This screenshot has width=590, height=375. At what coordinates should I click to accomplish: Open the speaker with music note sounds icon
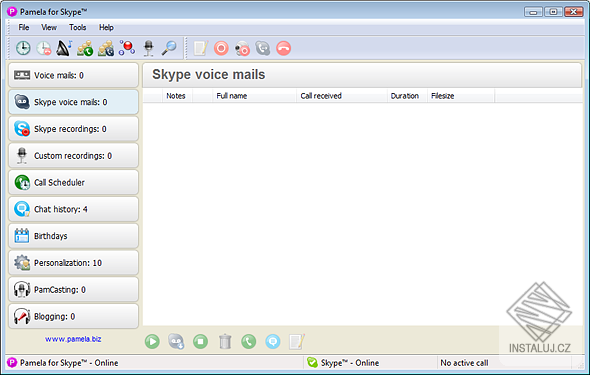tap(64, 48)
